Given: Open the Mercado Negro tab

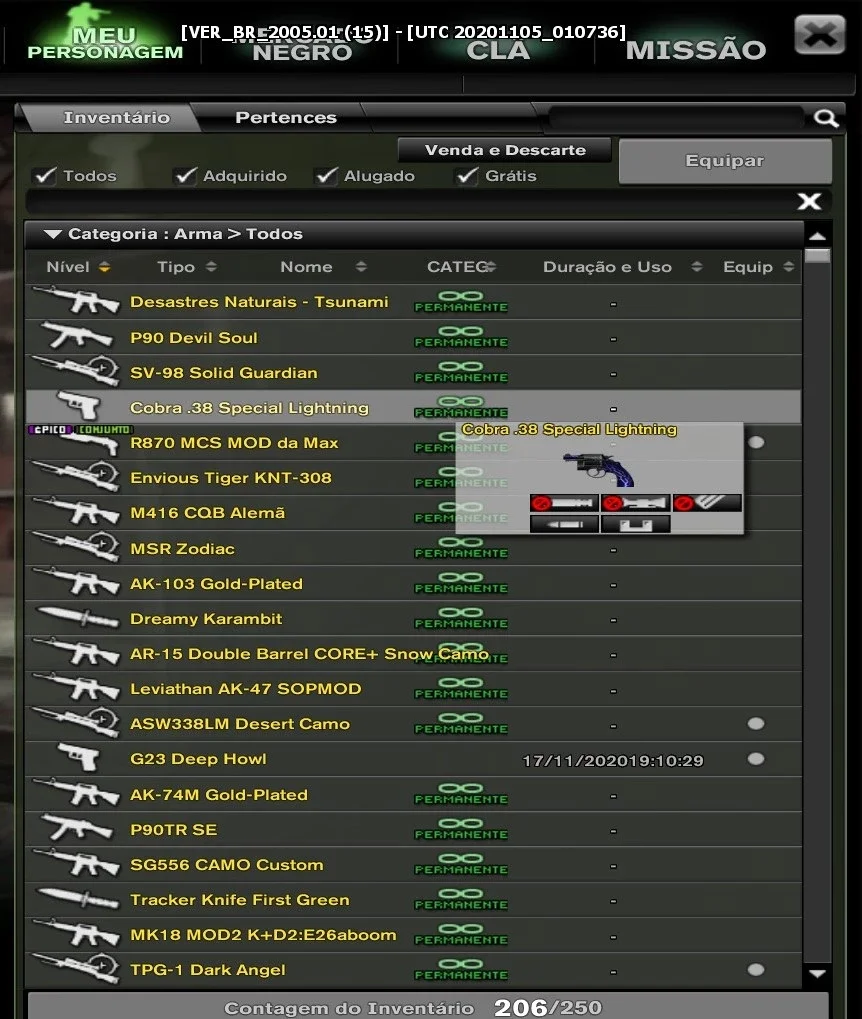Looking at the screenshot, I should (301, 45).
